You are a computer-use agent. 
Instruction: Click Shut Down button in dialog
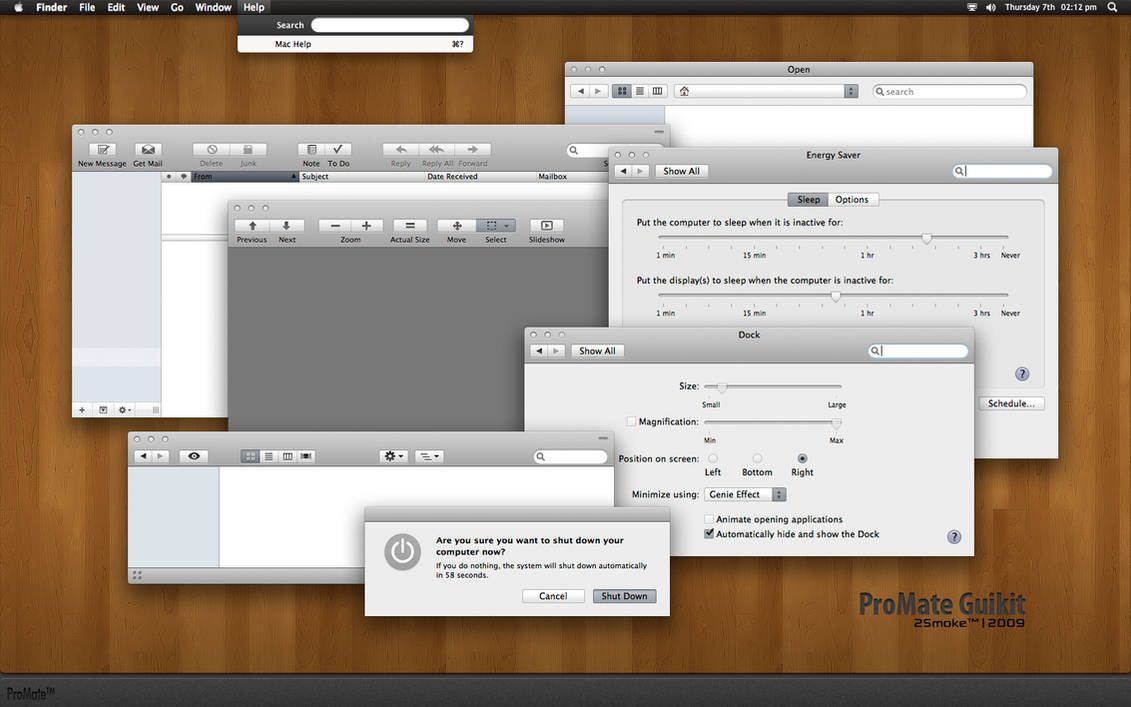point(624,596)
